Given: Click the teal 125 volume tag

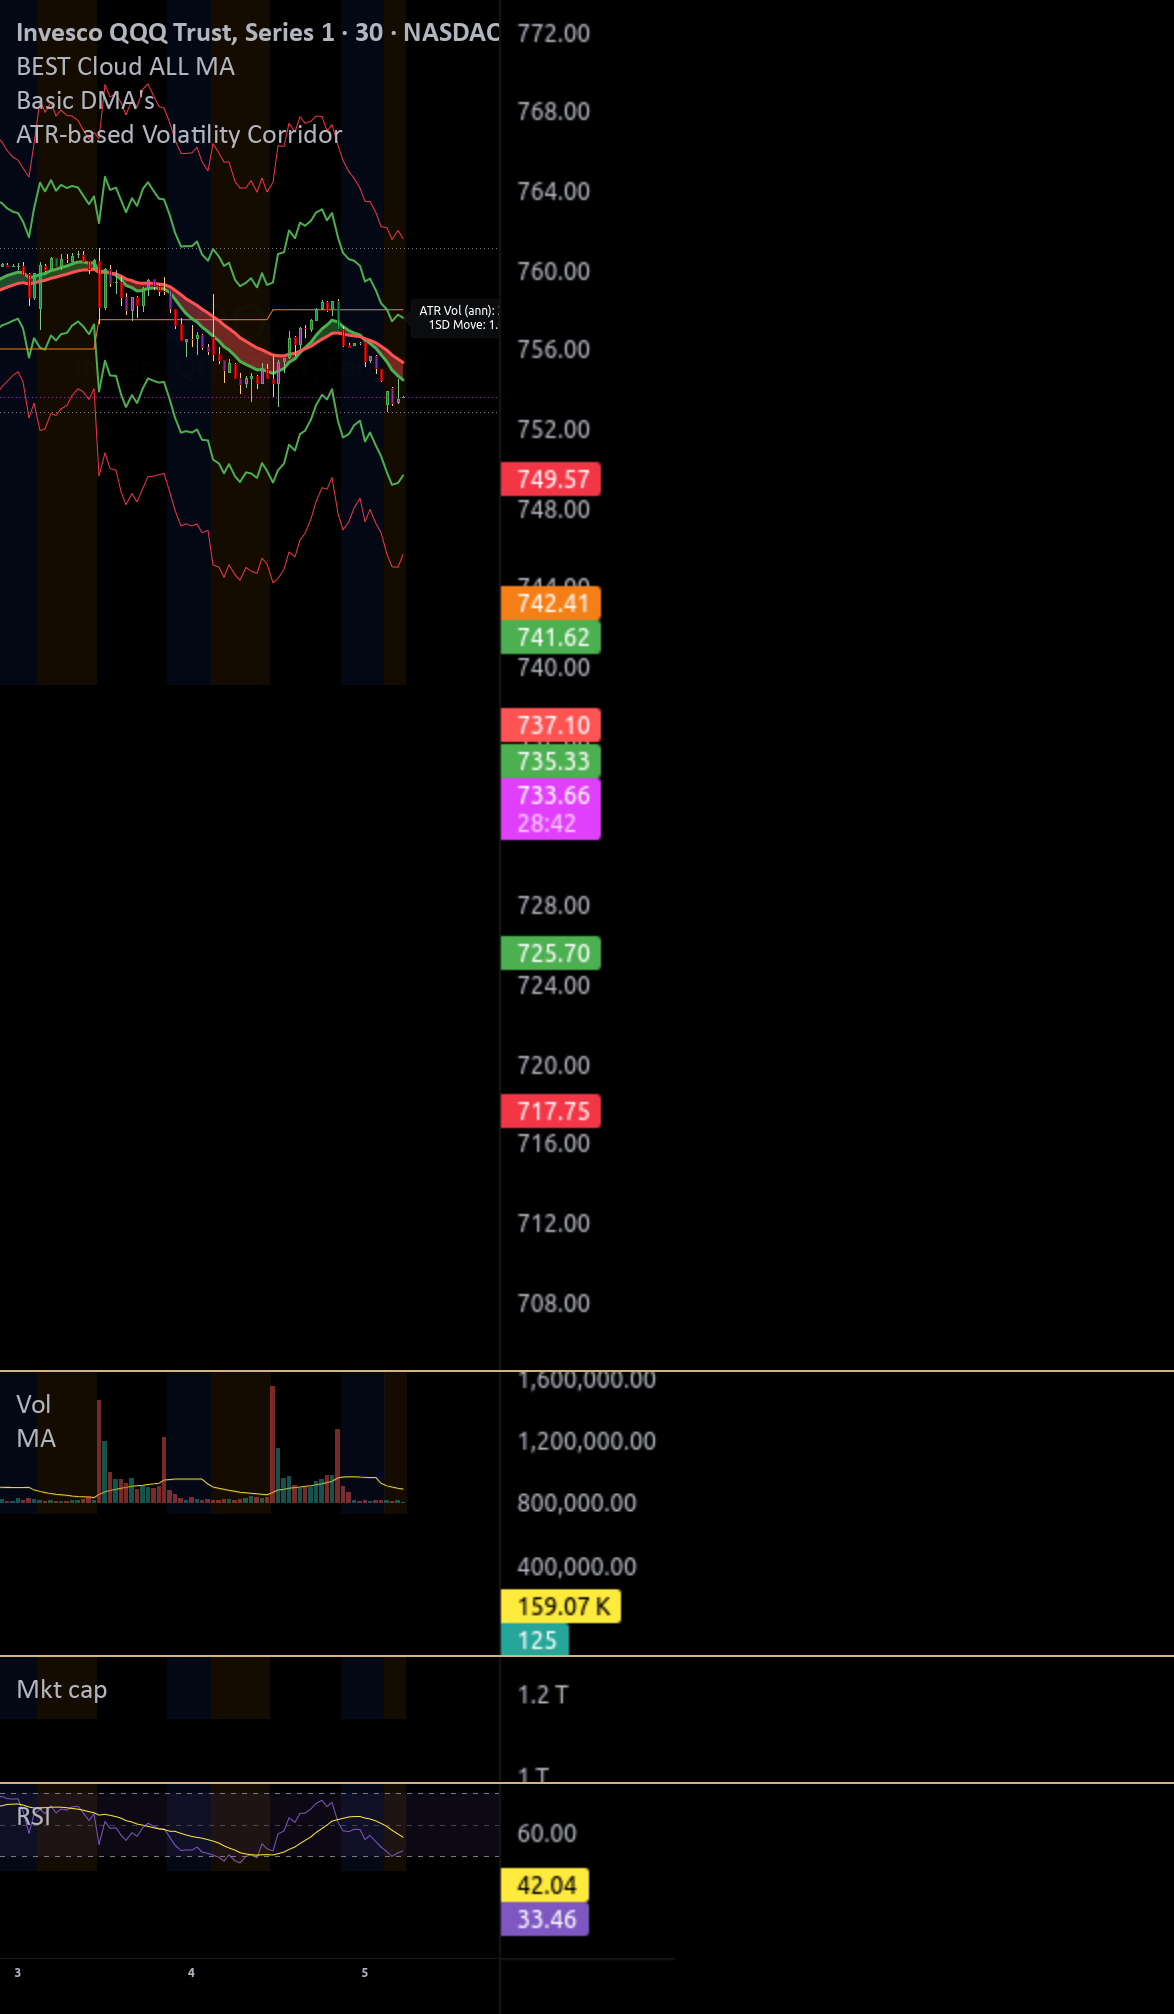Looking at the screenshot, I should [535, 1640].
